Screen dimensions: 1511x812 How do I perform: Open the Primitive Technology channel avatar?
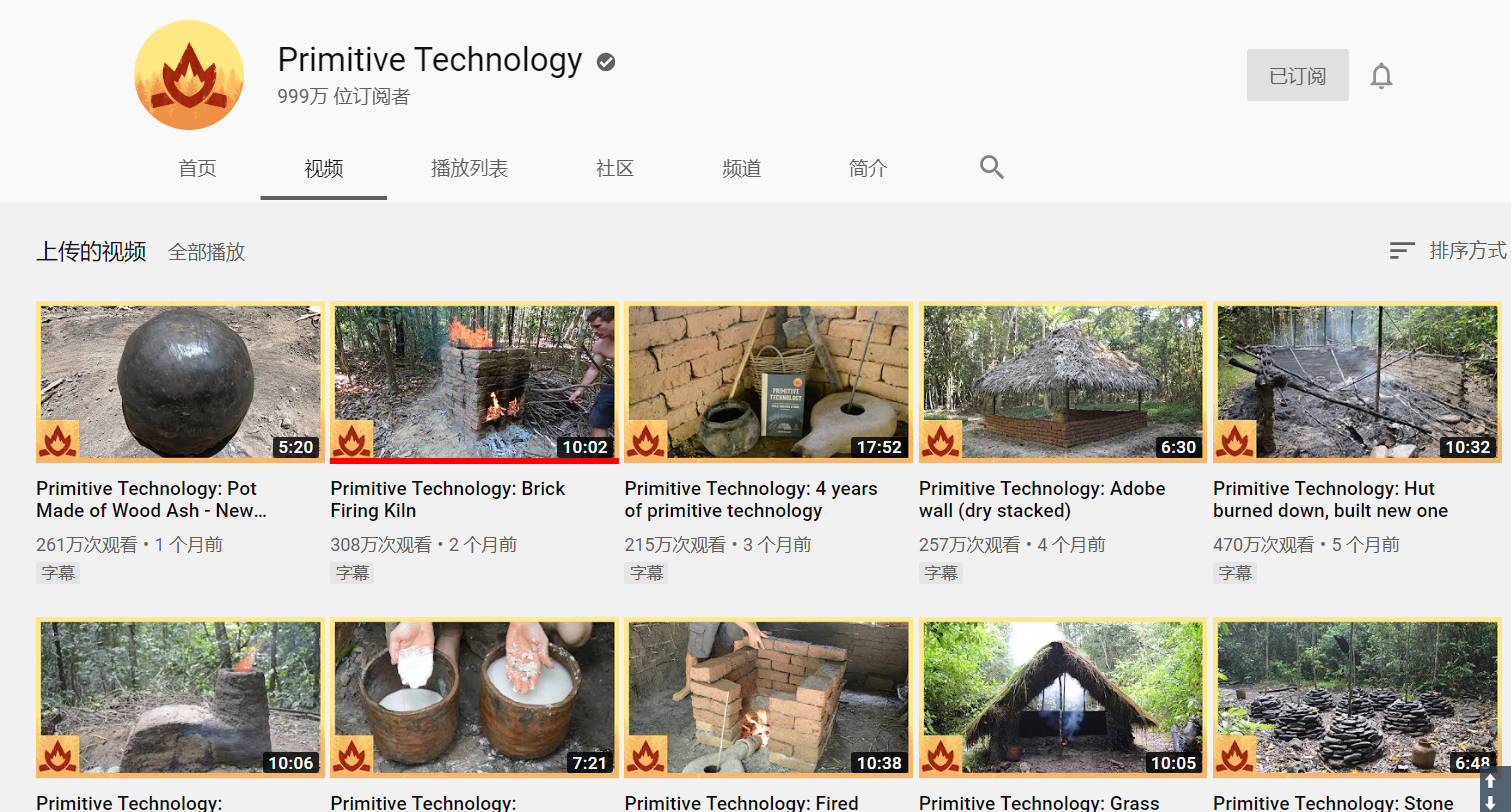pos(188,74)
